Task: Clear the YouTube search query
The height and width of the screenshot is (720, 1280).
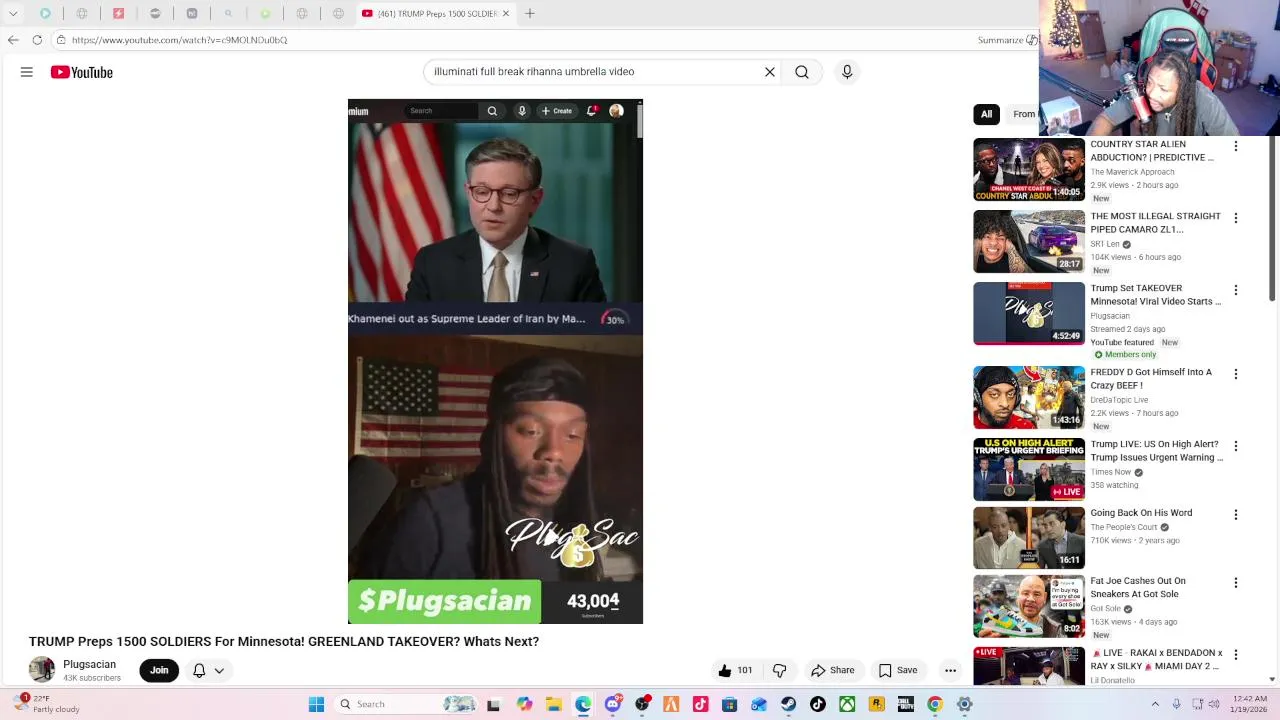Action: [x=770, y=72]
